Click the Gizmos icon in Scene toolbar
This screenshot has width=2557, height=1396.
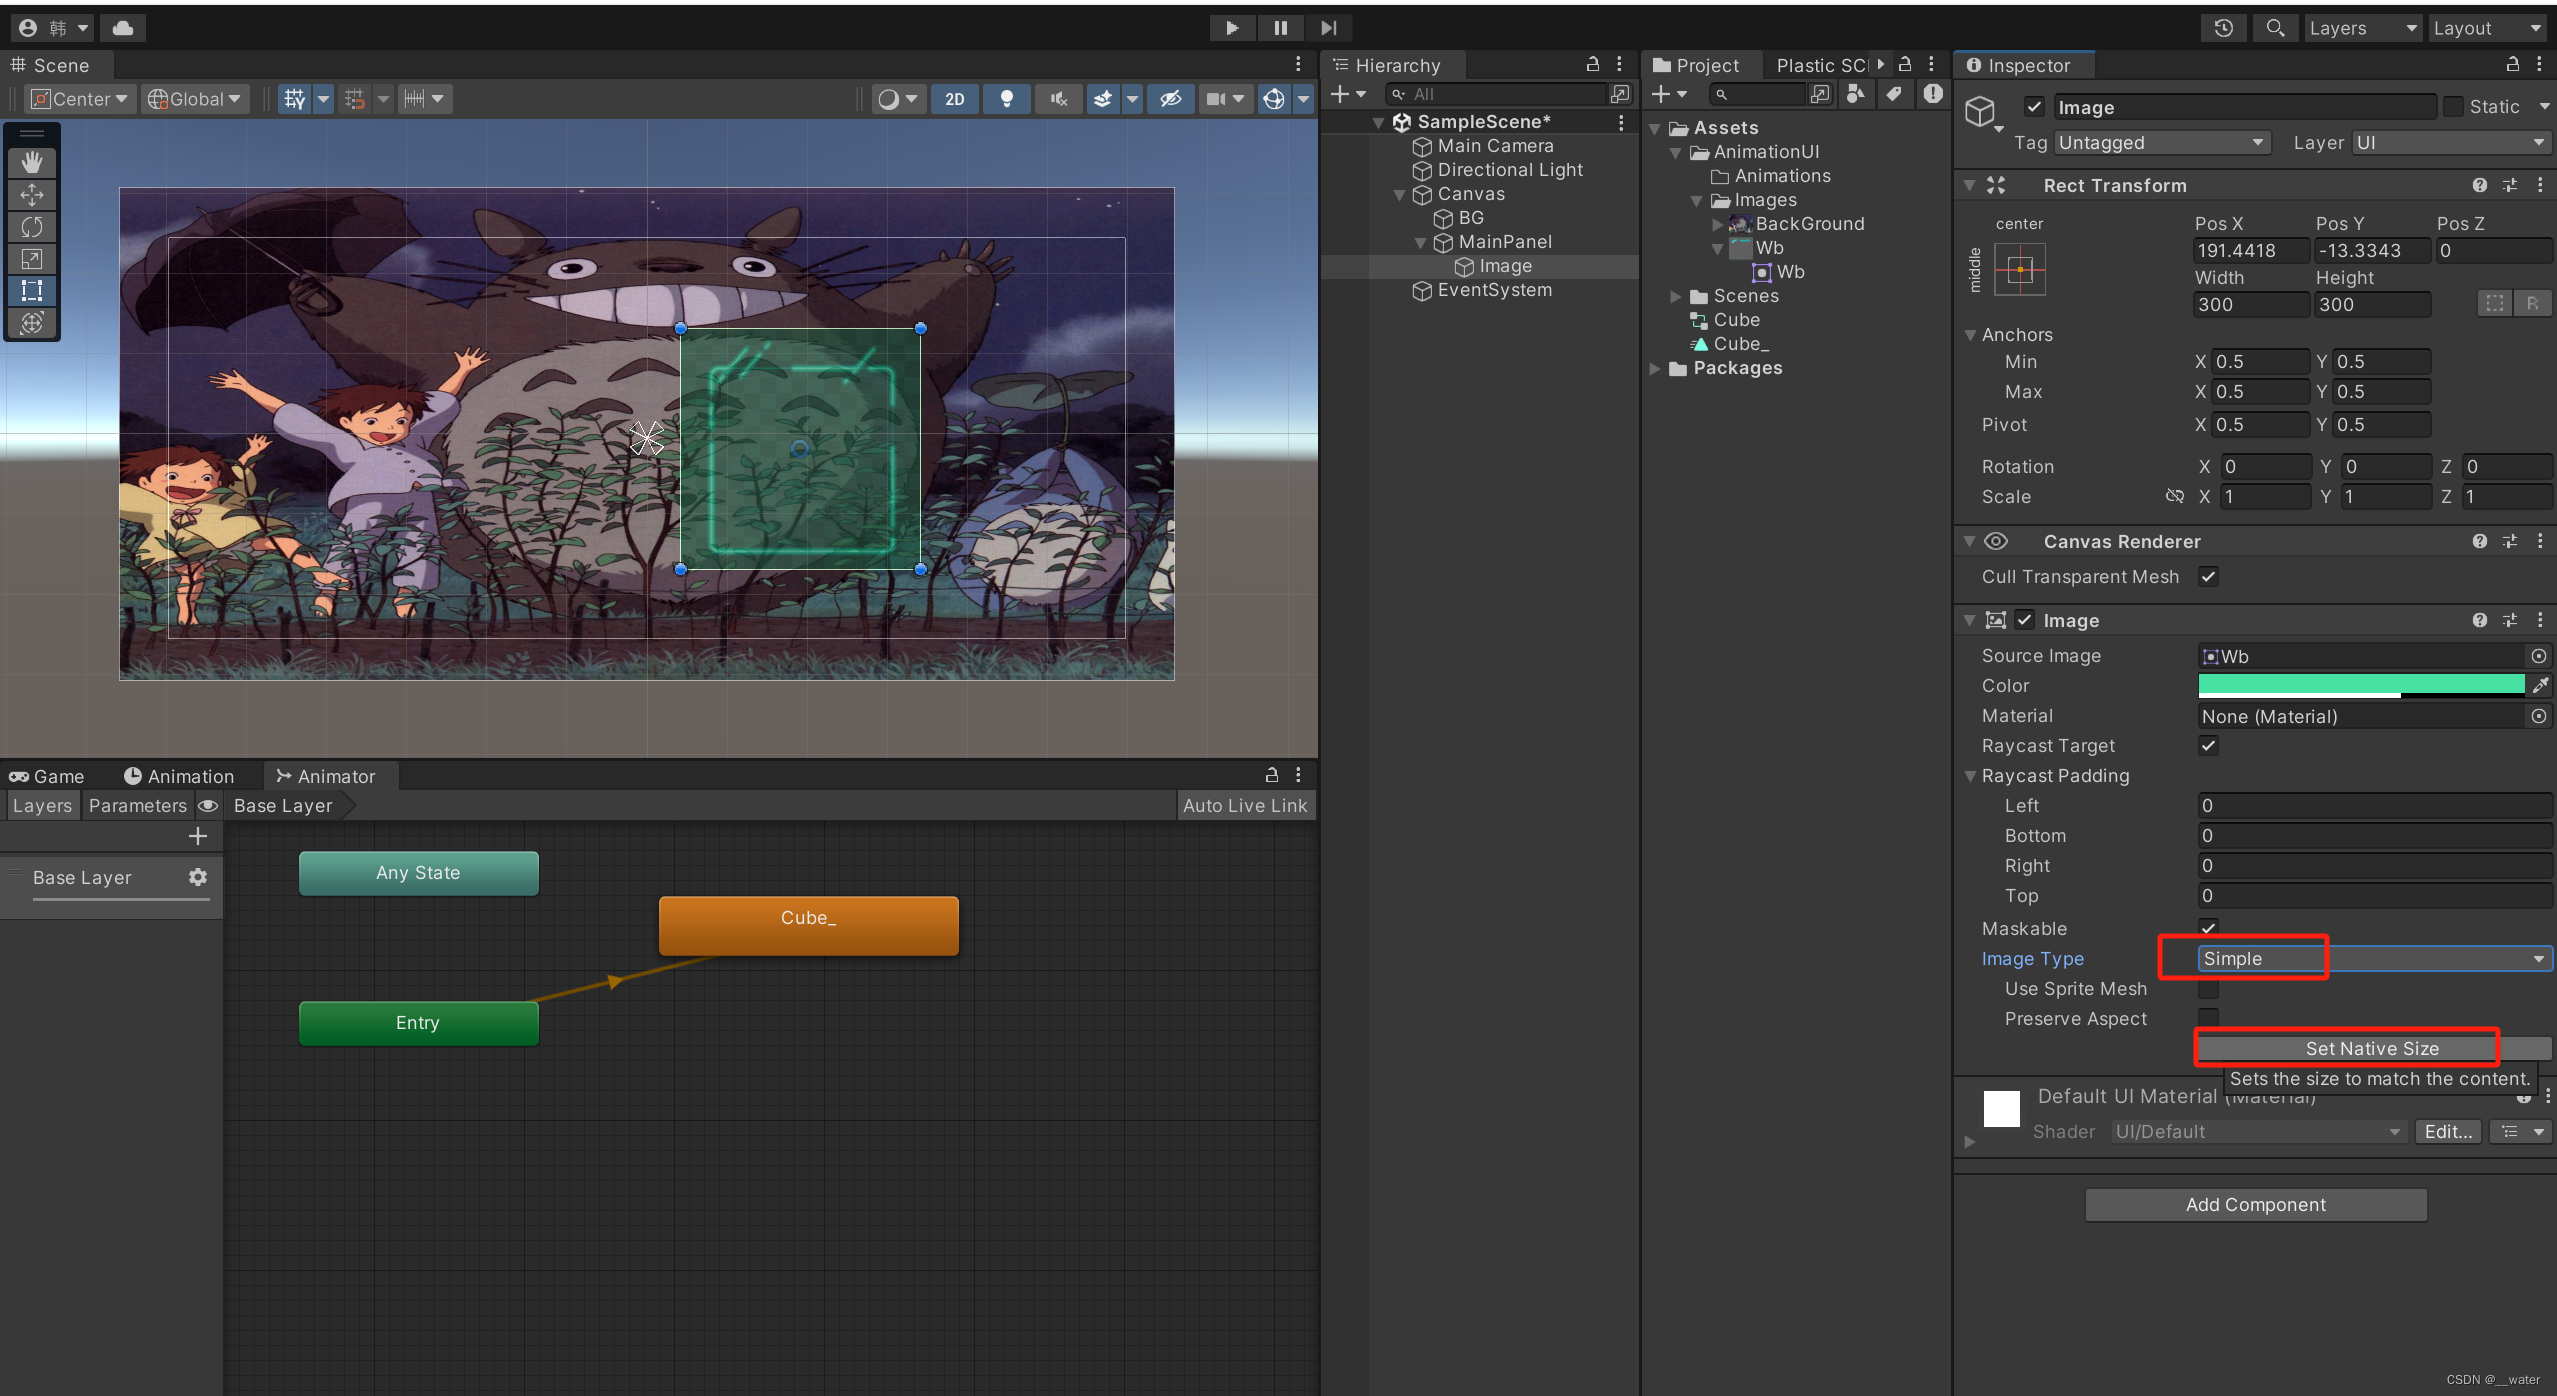(1273, 99)
